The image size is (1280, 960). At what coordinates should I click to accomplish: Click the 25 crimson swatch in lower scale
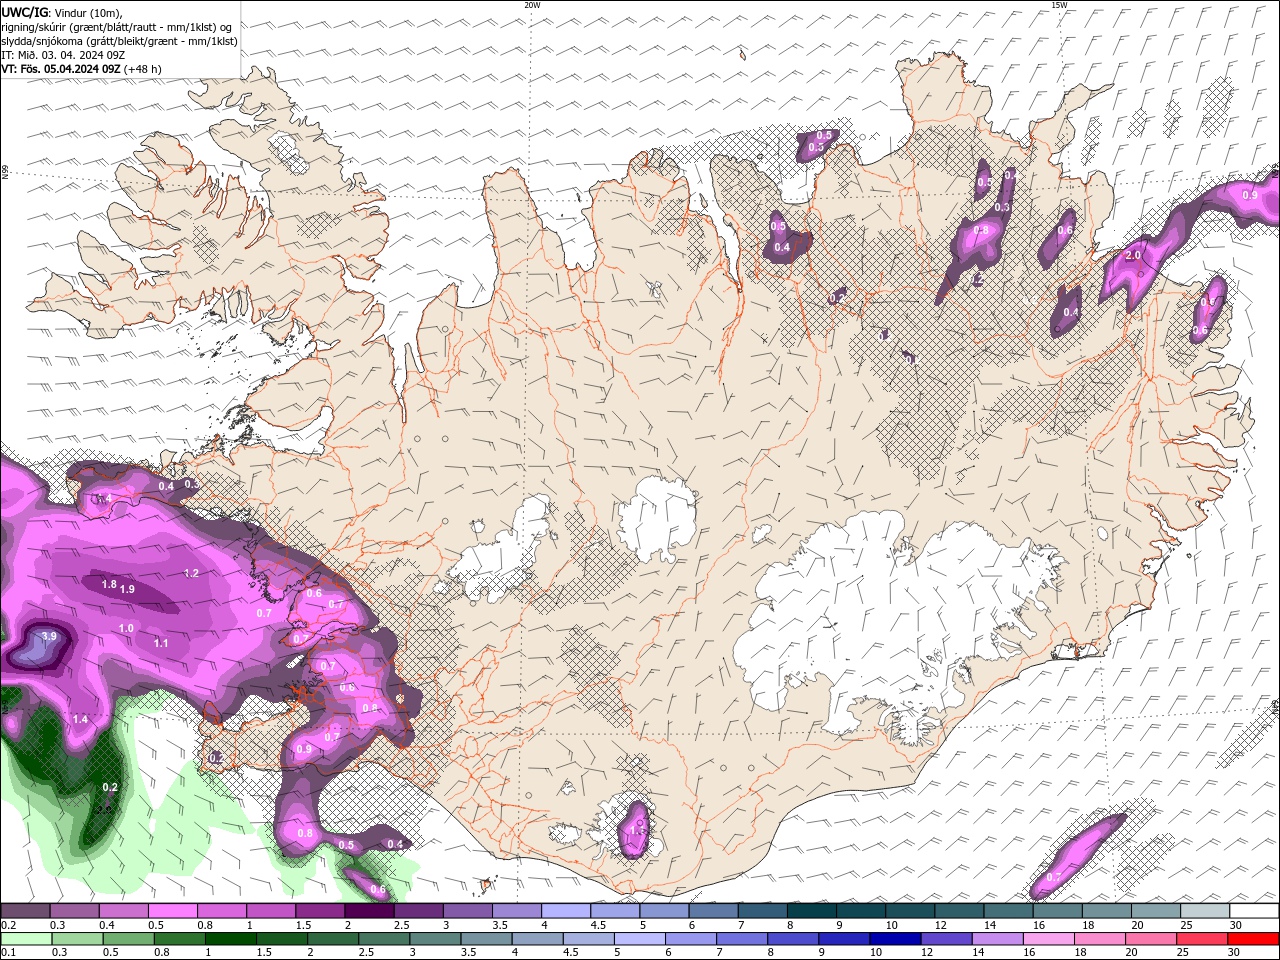coord(1201,938)
